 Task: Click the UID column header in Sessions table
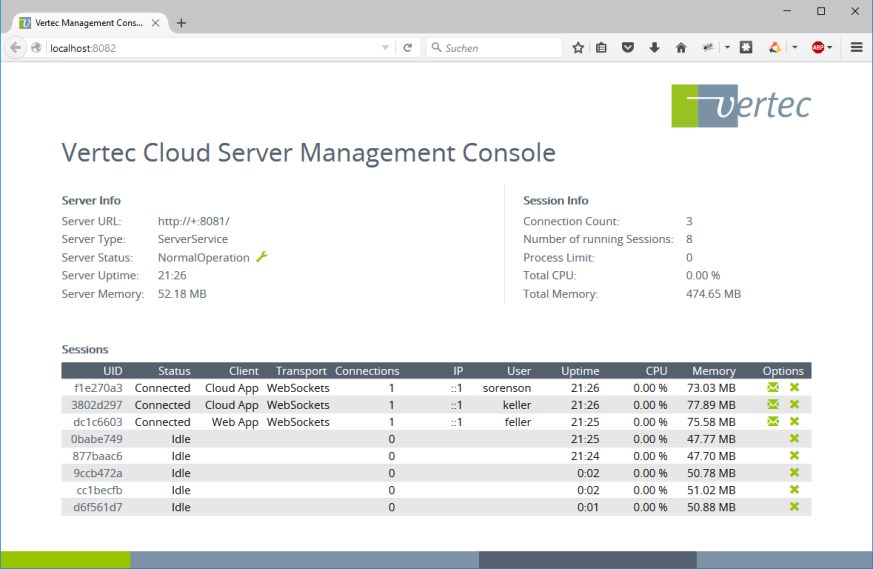112,371
